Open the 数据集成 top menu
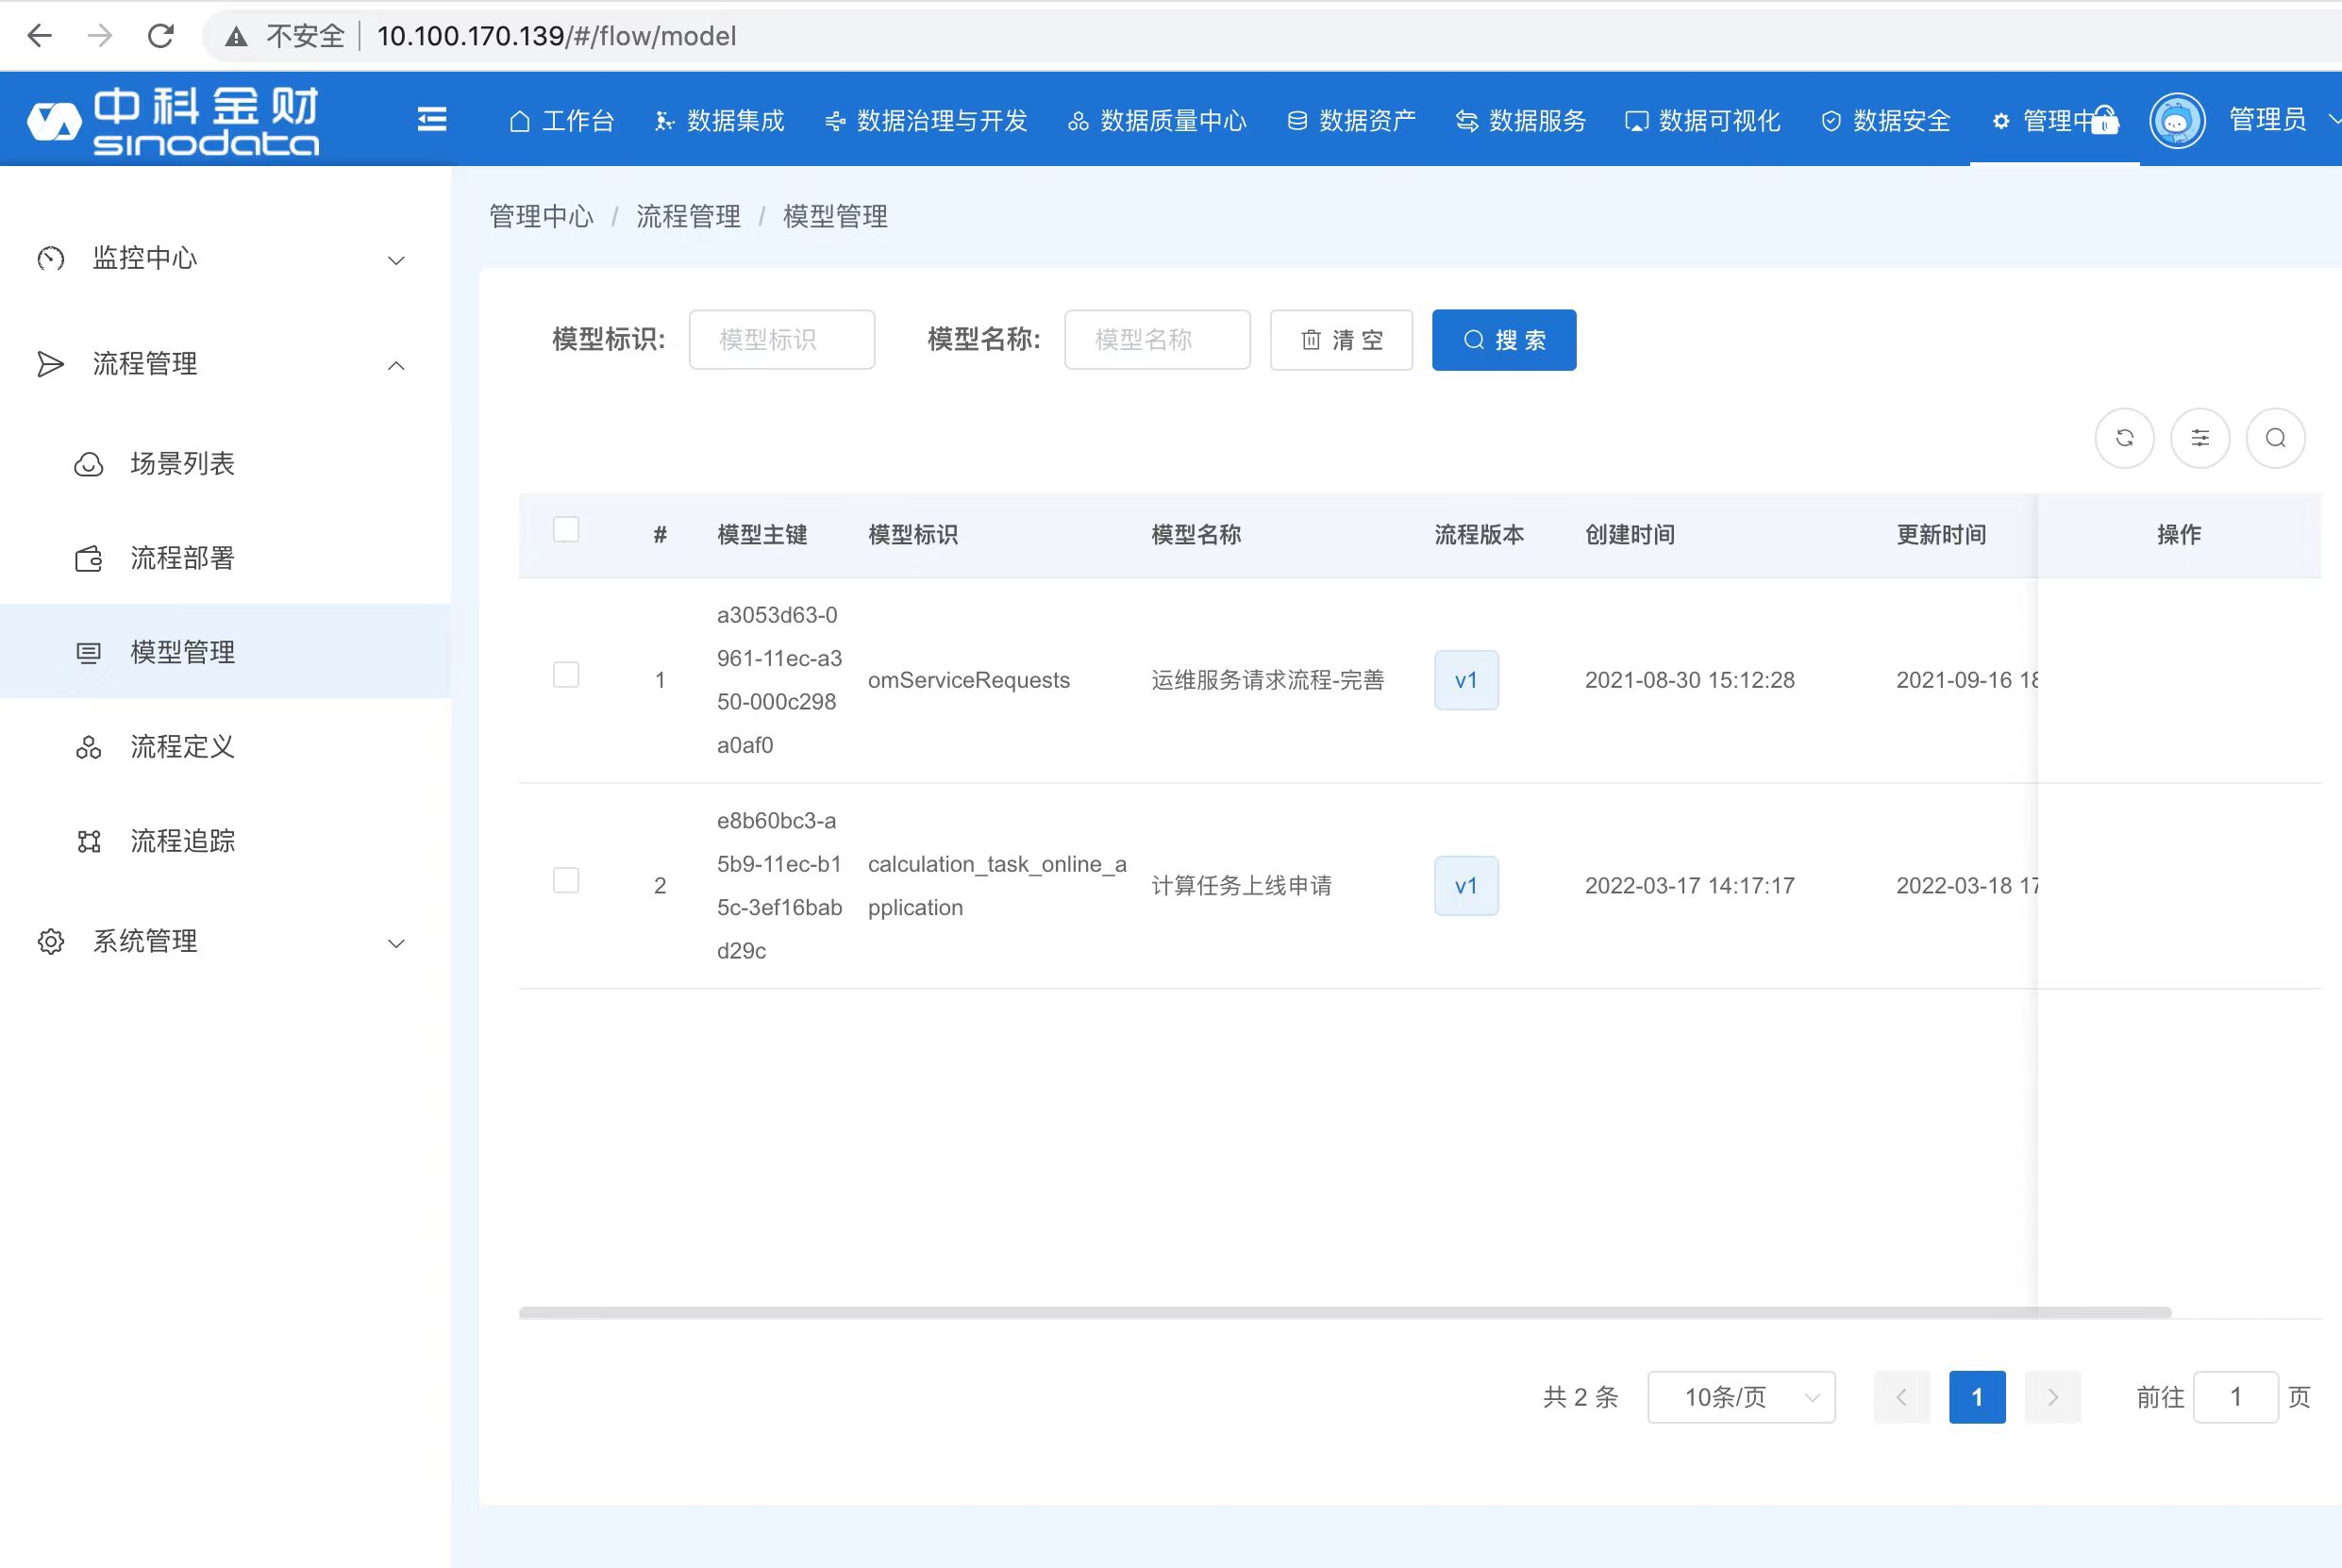 719,121
